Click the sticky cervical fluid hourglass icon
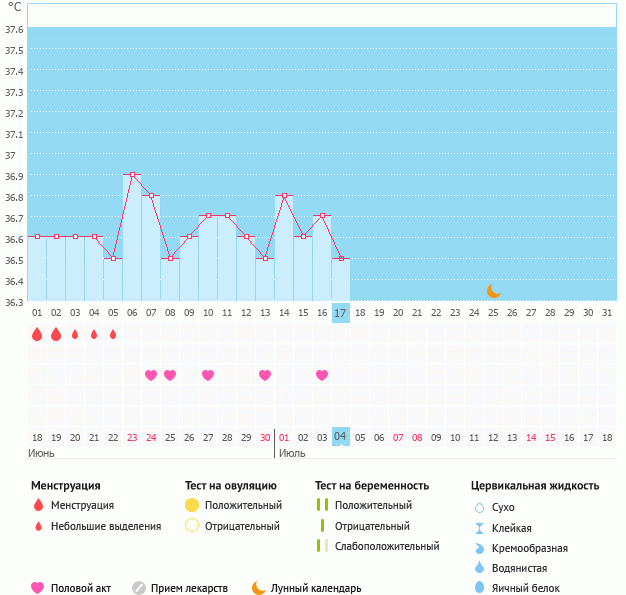The image size is (626, 595). point(480,528)
